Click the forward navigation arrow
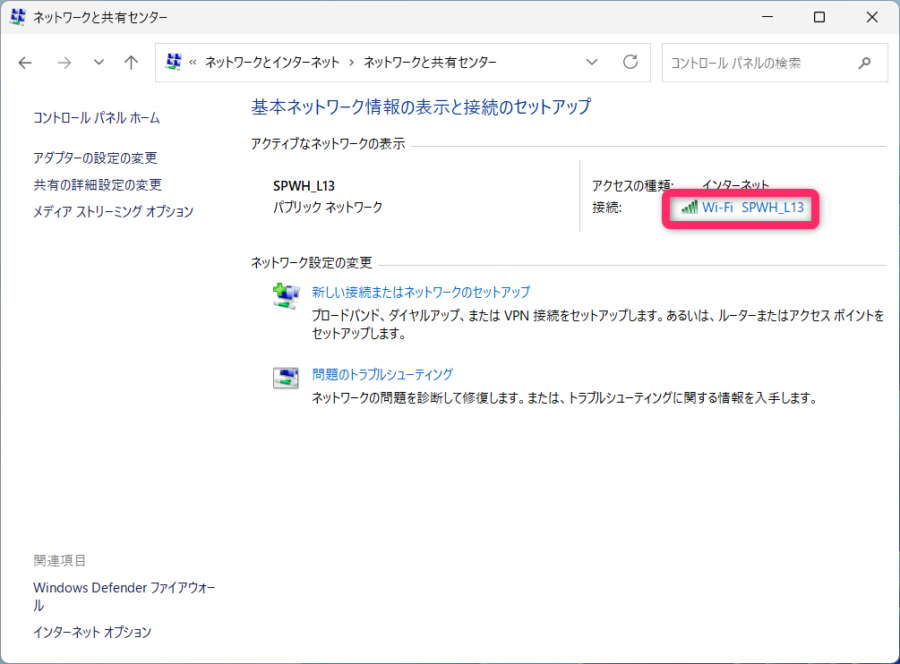900x664 pixels. point(64,62)
